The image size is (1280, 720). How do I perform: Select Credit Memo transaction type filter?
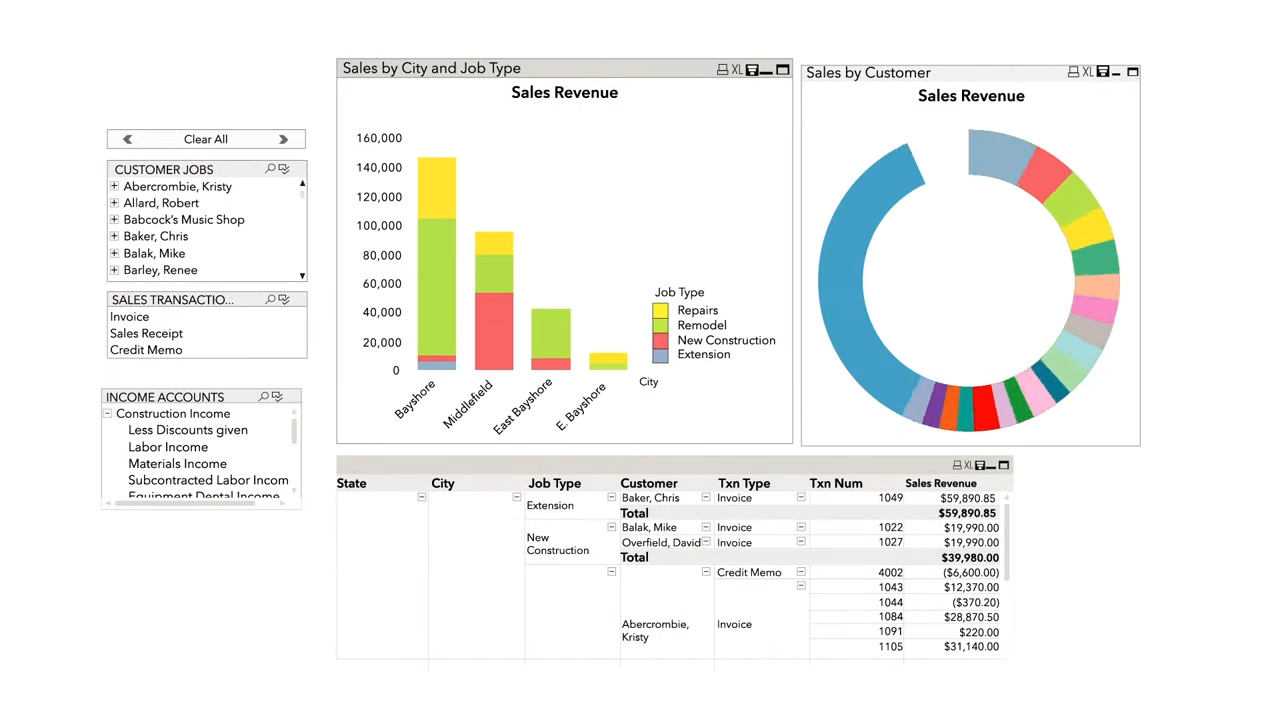point(146,349)
